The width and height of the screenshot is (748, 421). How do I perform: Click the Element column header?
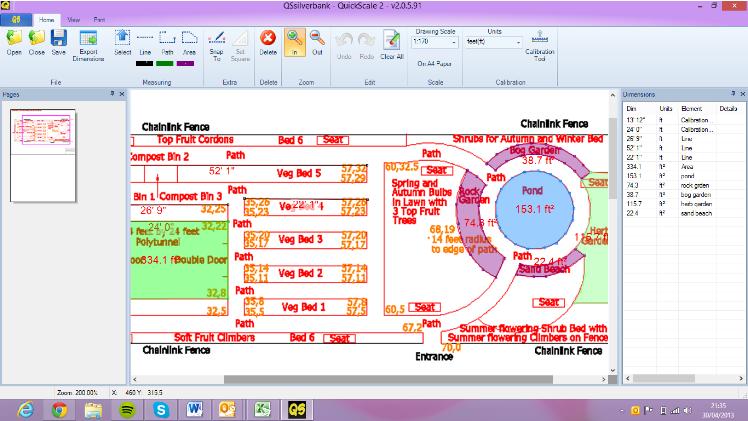(x=692, y=109)
